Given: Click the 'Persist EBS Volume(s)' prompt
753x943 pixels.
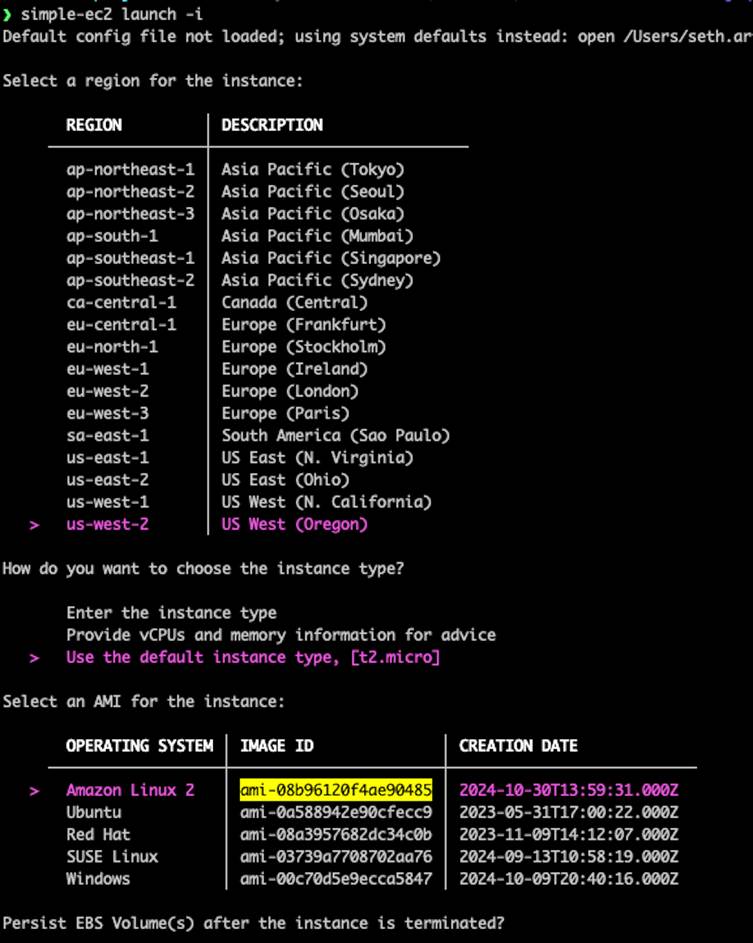Looking at the screenshot, I should tap(253, 924).
